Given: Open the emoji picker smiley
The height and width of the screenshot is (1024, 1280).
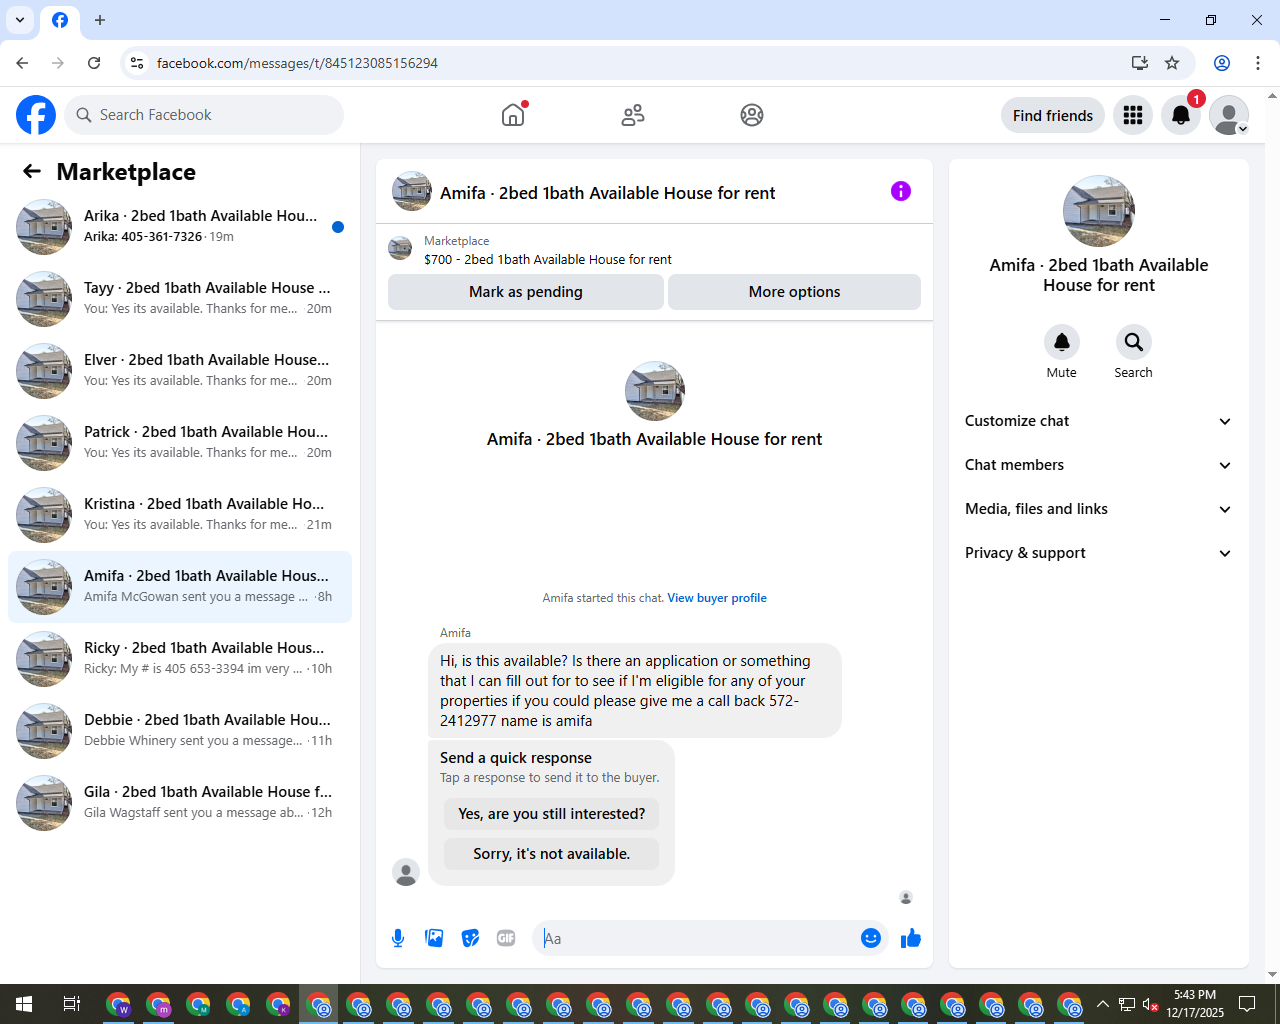Looking at the screenshot, I should pyautogui.click(x=871, y=938).
